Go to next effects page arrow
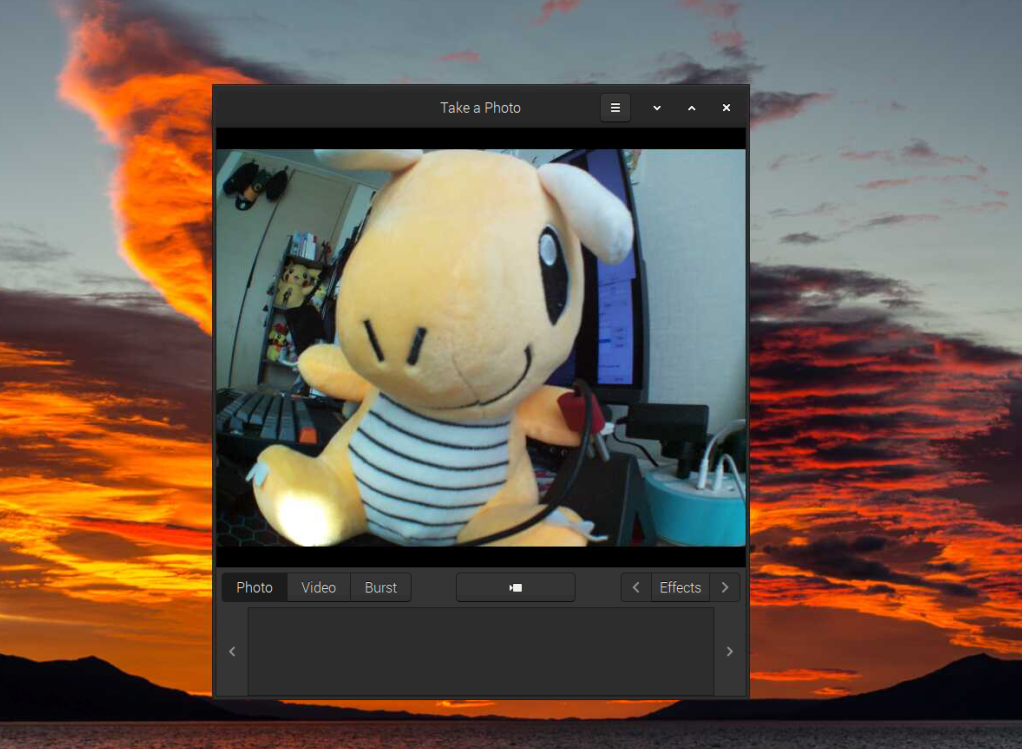Viewport: 1022px width, 749px height. [x=725, y=587]
